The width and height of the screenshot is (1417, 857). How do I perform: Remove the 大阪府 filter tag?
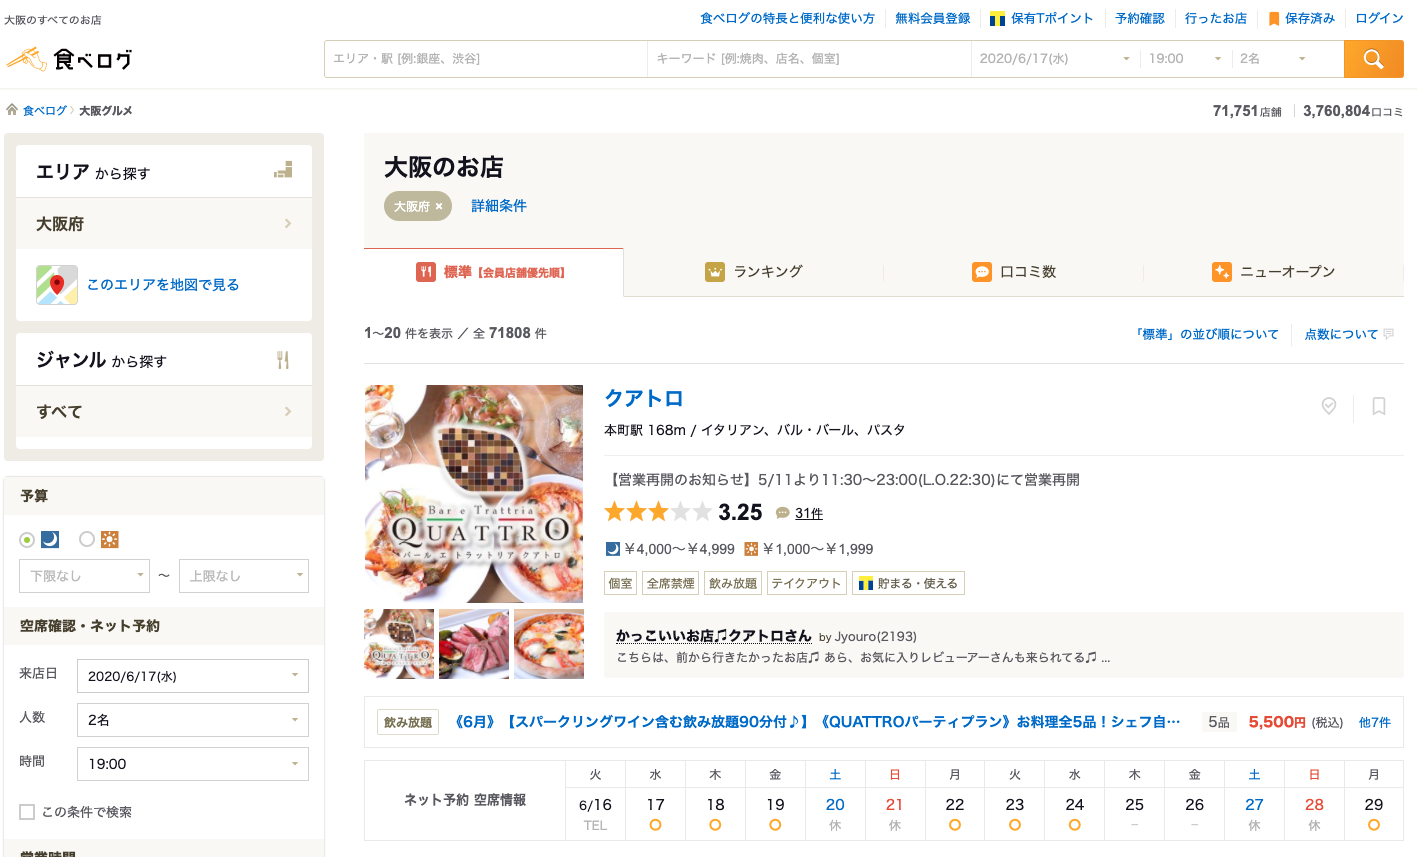[x=439, y=206]
